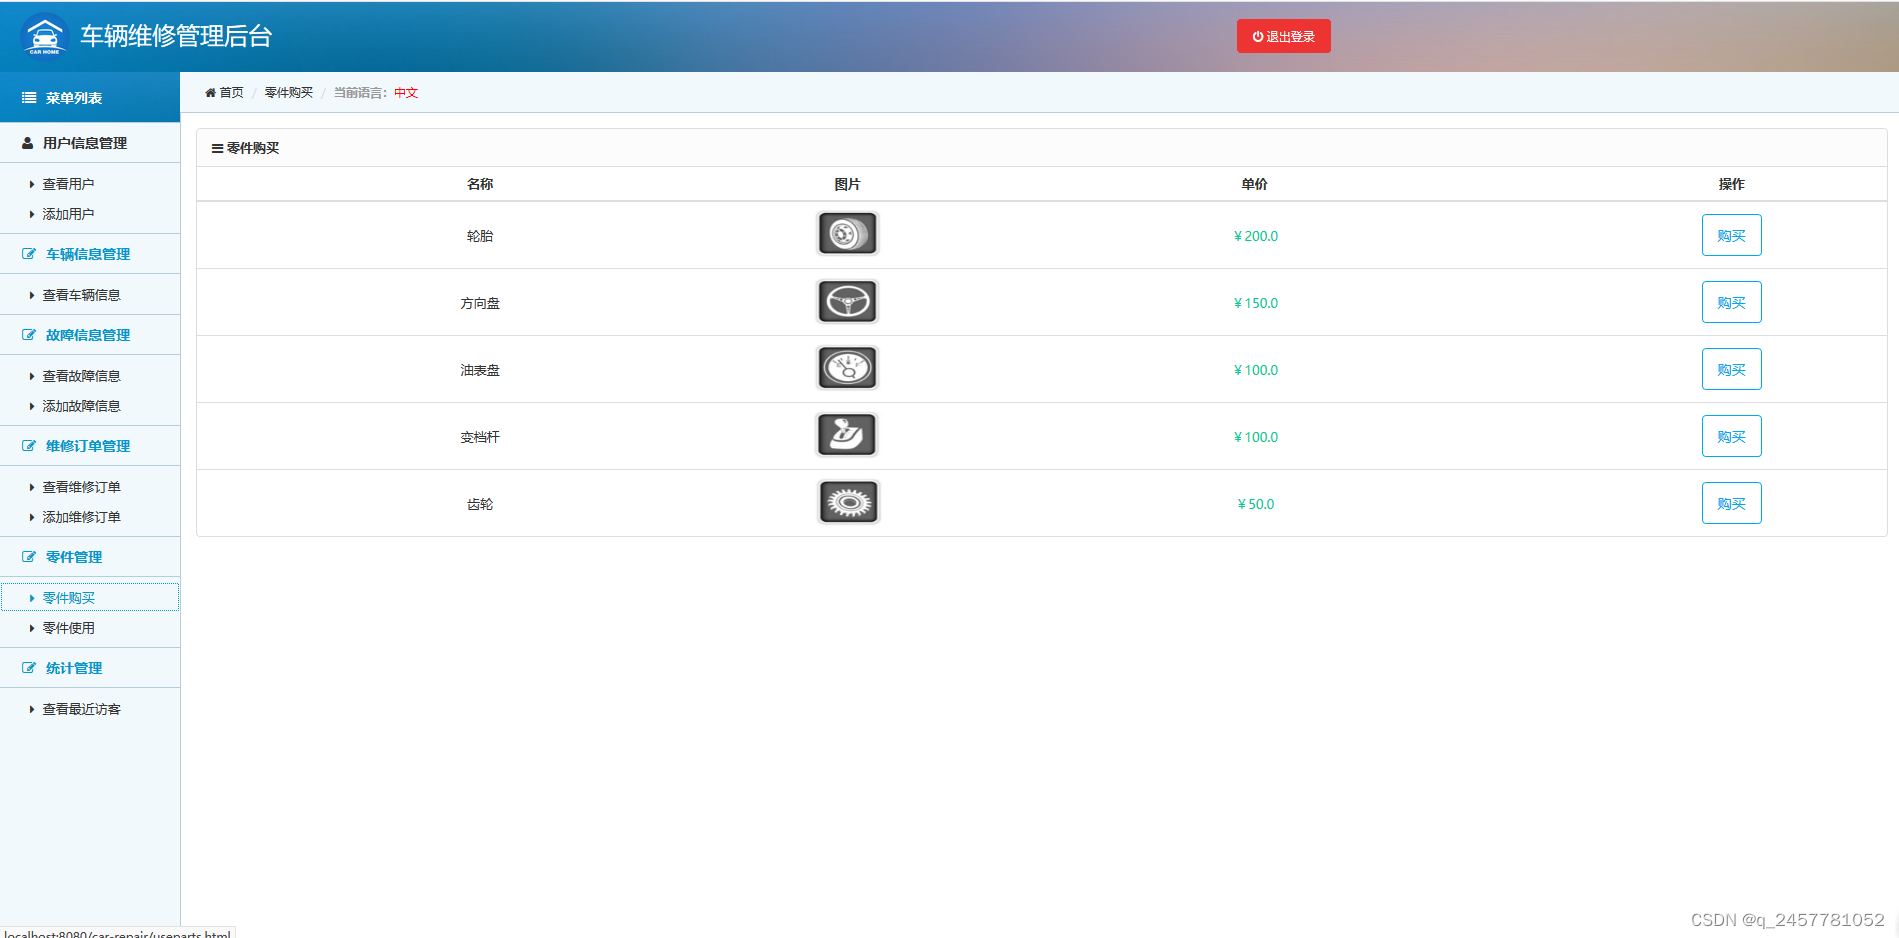Click the list icon before 零件购买 heading

click(x=217, y=148)
